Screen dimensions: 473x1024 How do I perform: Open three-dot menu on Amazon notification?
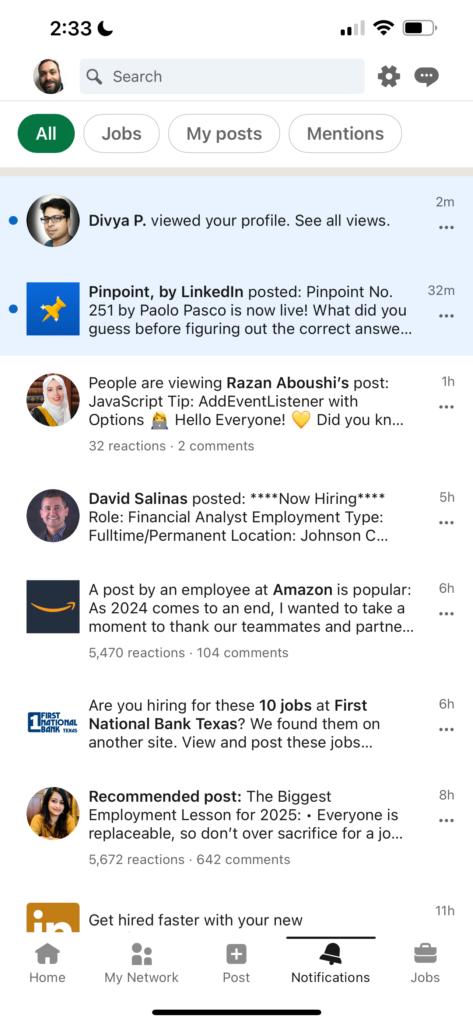(447, 614)
